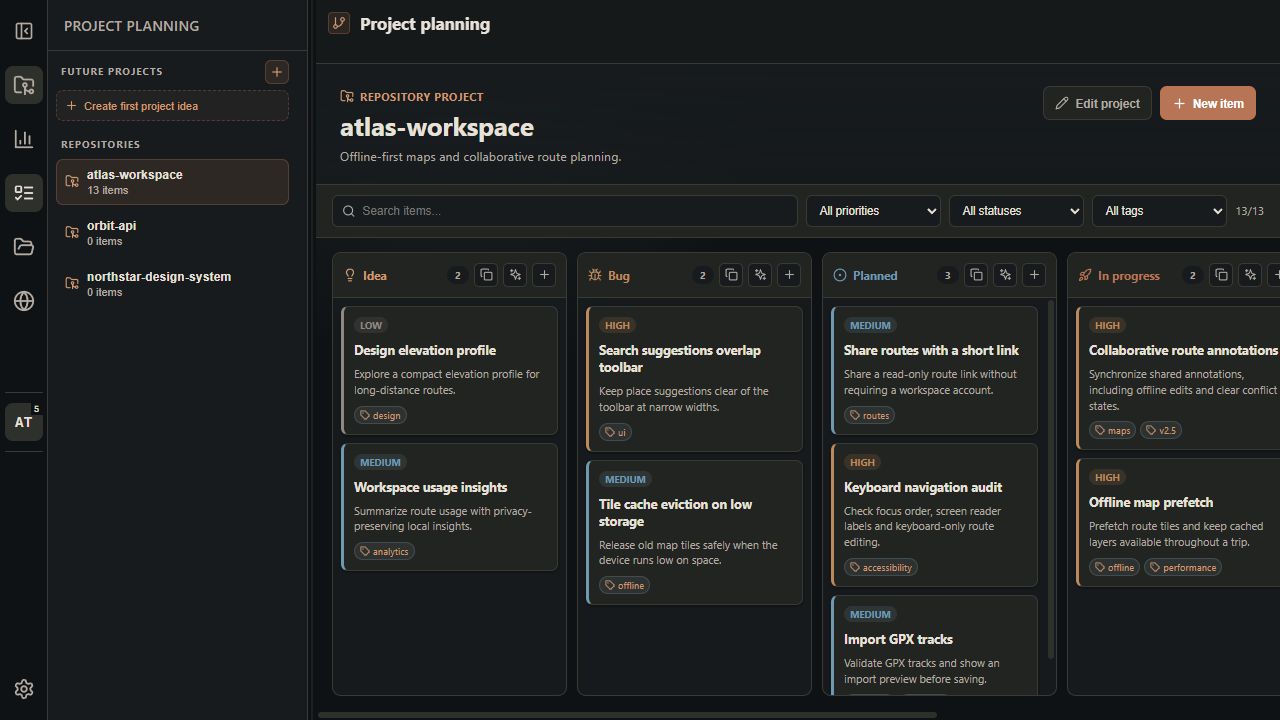Open the All priorities dropdown
The width and height of the screenshot is (1280, 720).
tap(873, 211)
